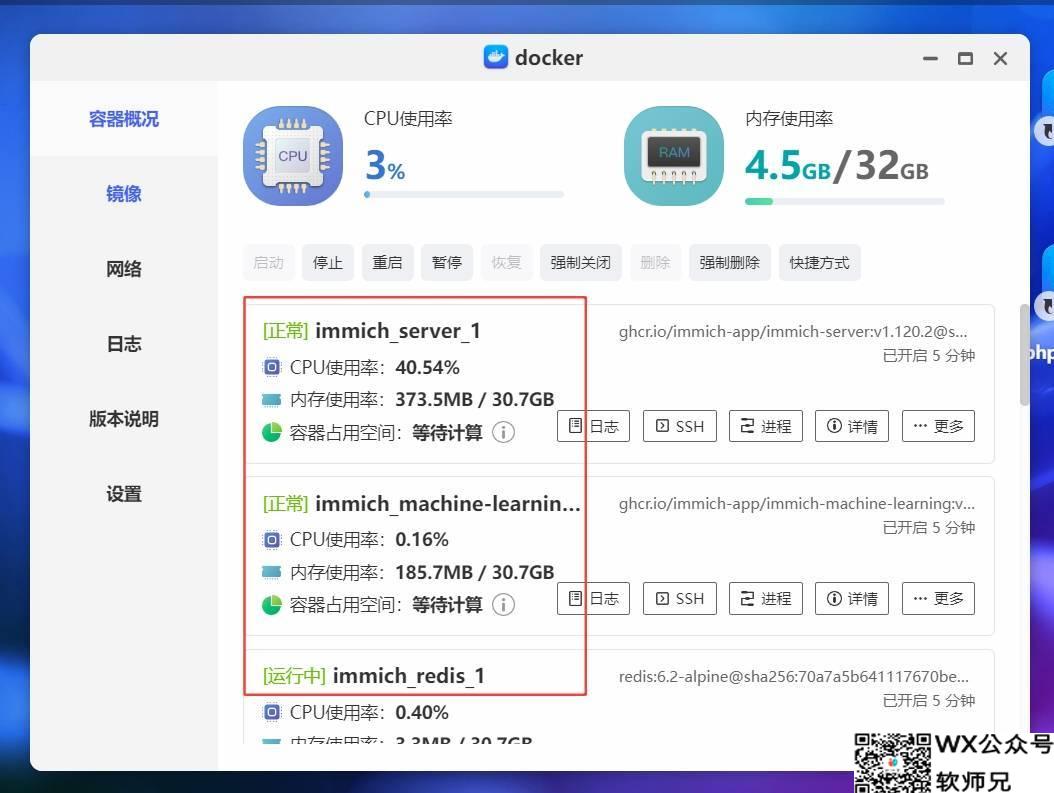Click CPU usage icon of immich_machine-learning
The height and width of the screenshot is (793, 1054).
pyautogui.click(x=272, y=540)
